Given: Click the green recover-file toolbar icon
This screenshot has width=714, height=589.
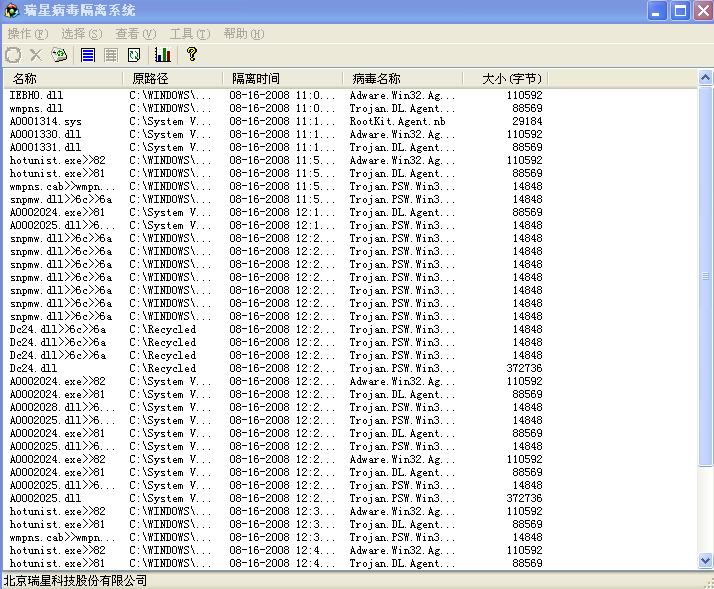Looking at the screenshot, I should 59,55.
